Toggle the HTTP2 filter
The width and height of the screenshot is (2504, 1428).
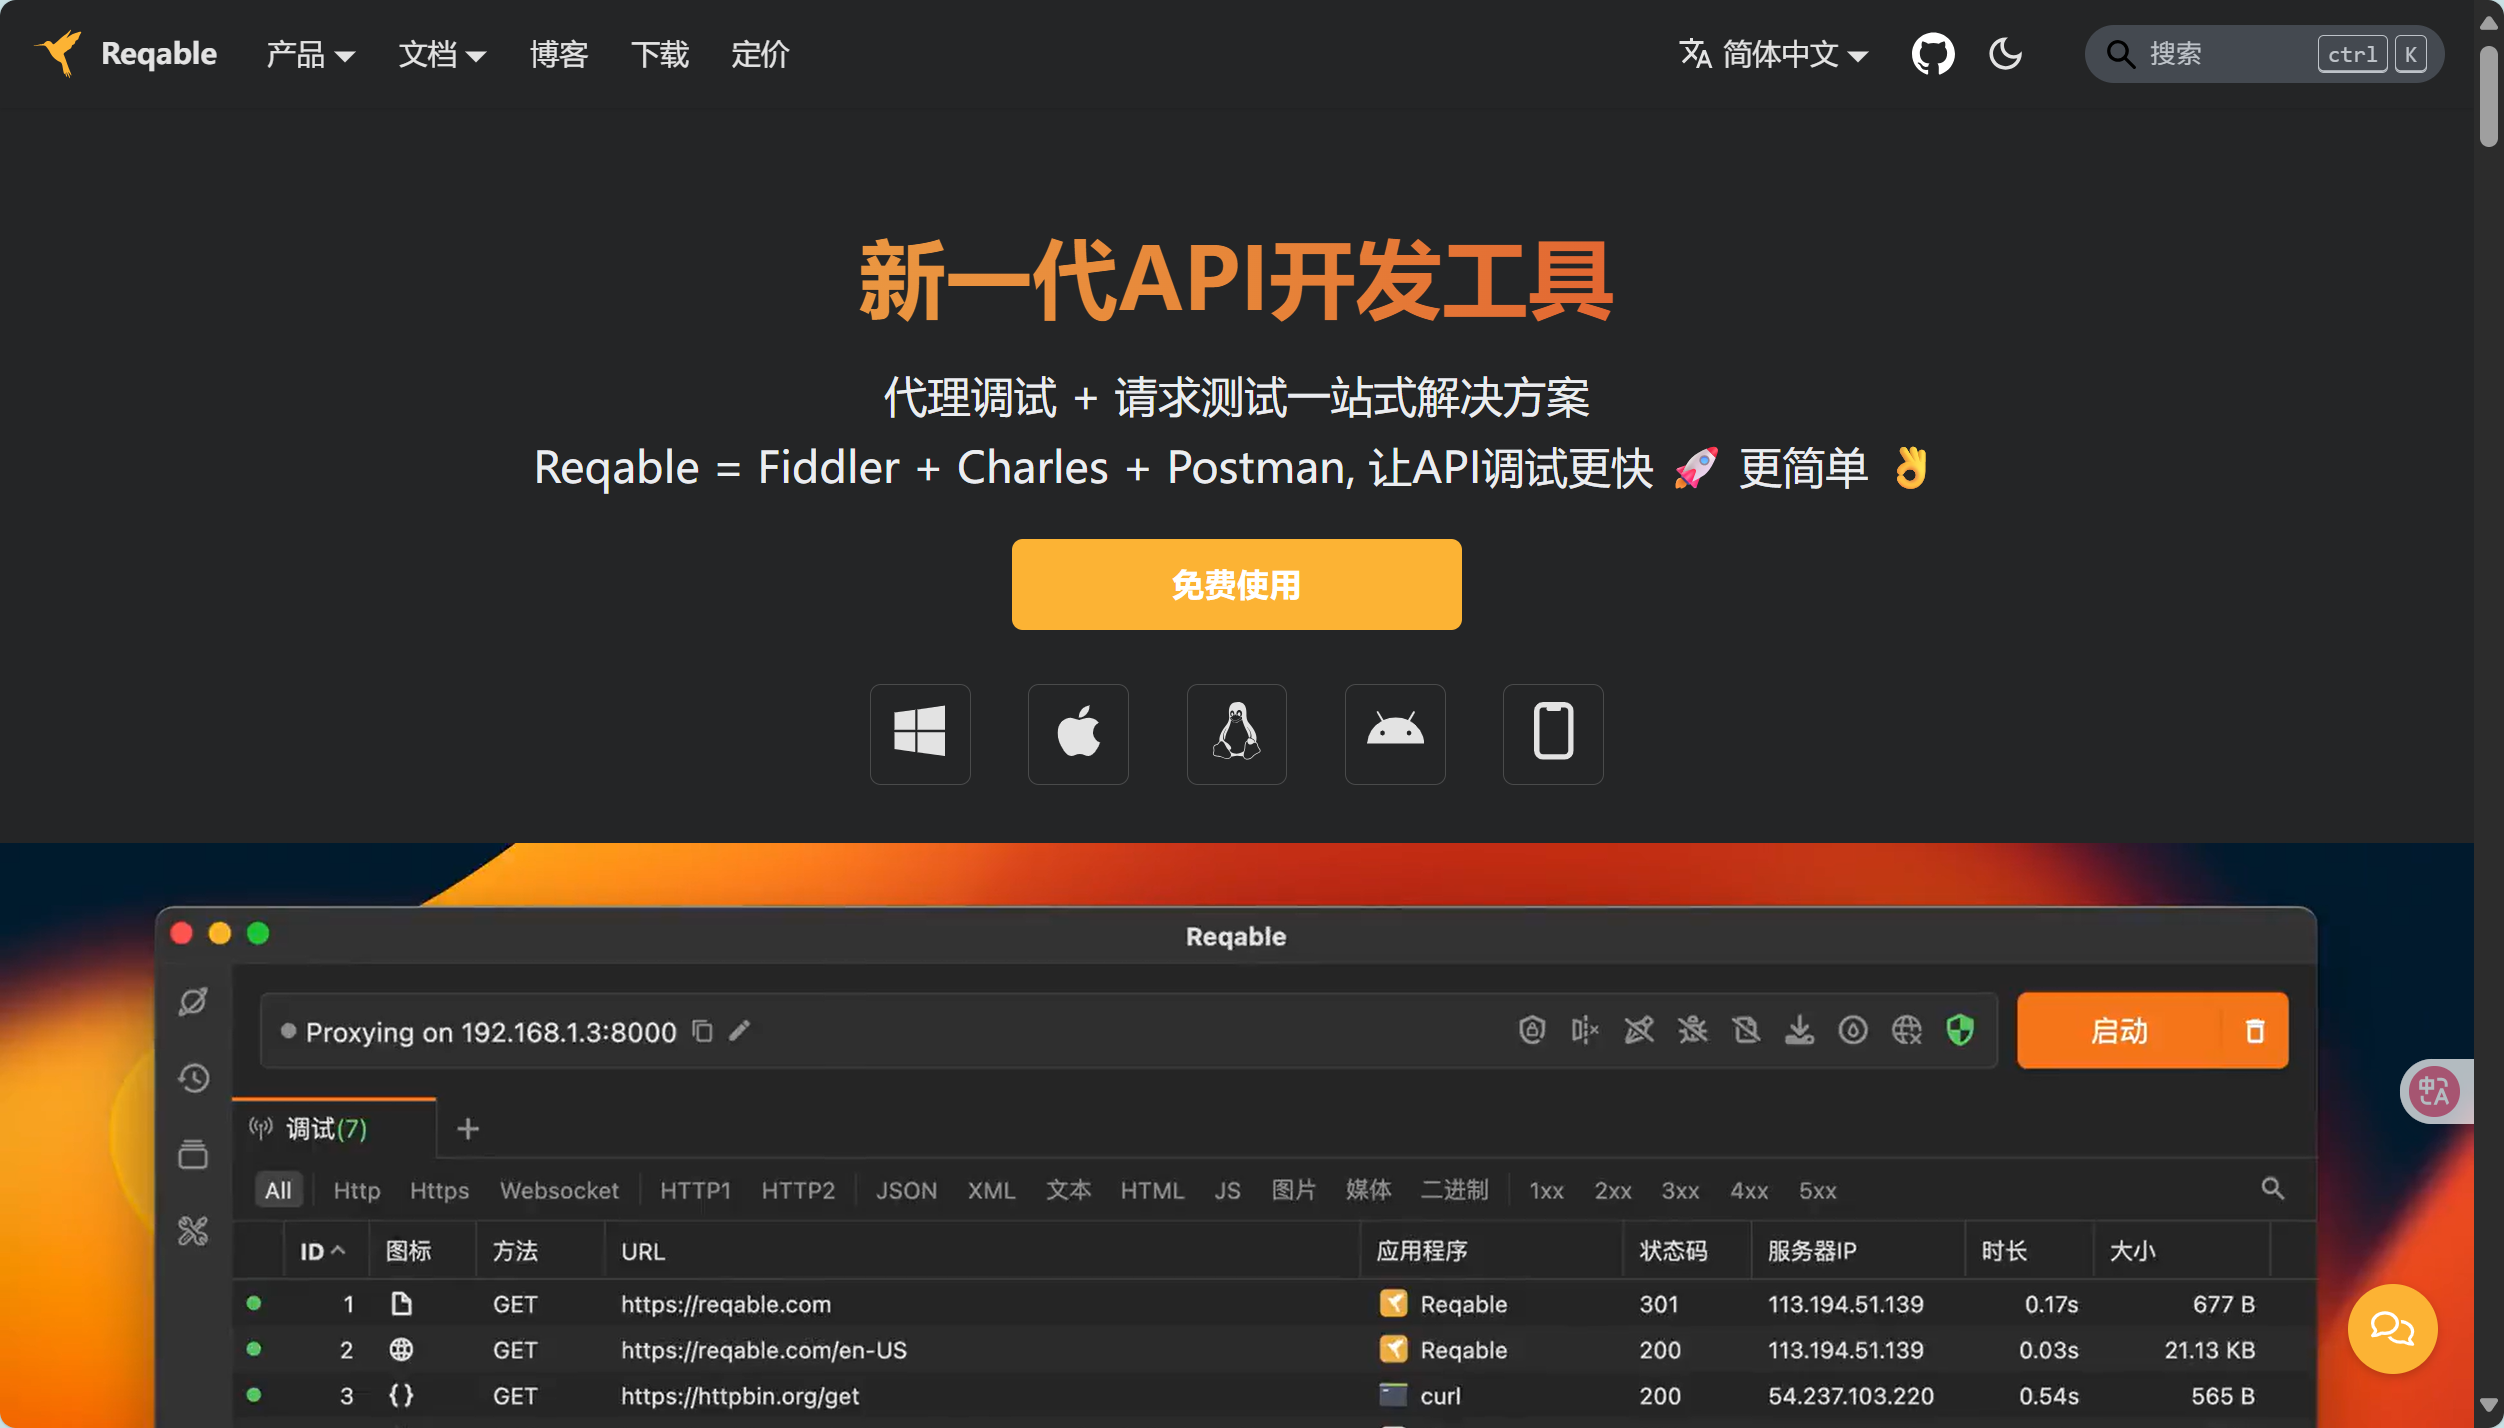click(x=798, y=1190)
